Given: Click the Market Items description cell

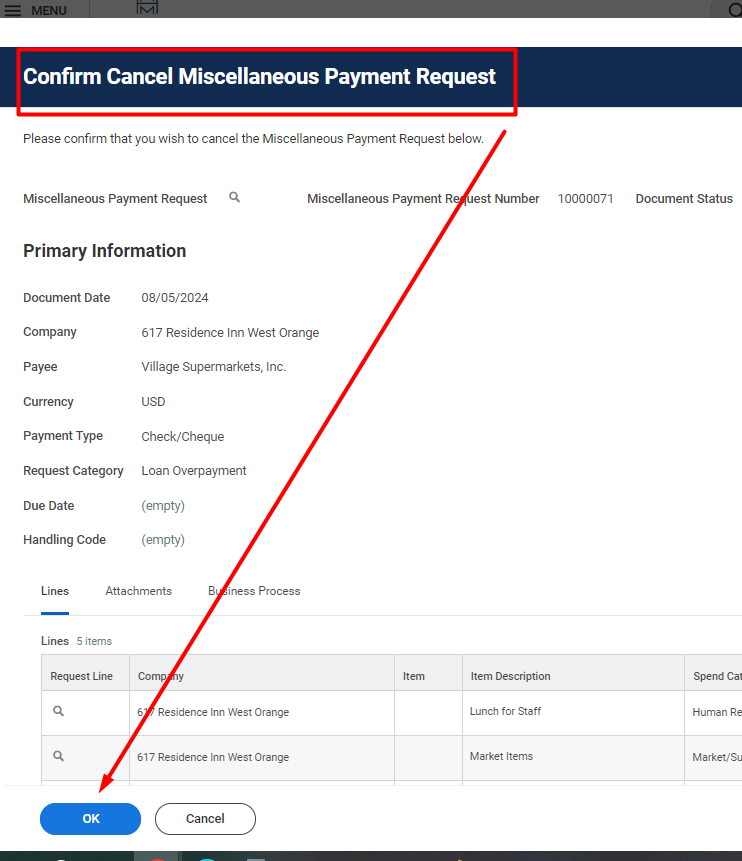Looking at the screenshot, I should pyautogui.click(x=573, y=758).
